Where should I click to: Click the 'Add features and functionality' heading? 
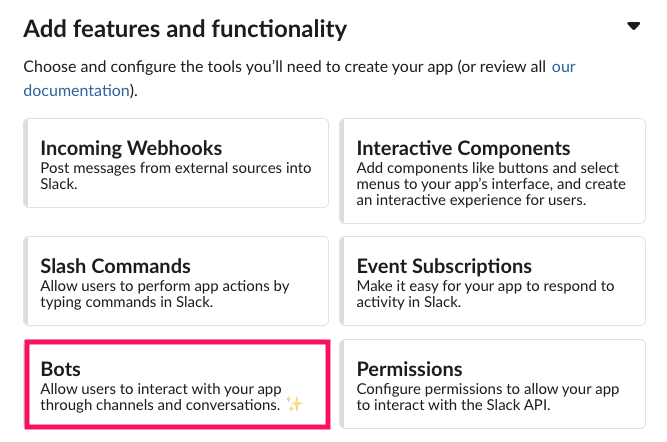pos(185,29)
